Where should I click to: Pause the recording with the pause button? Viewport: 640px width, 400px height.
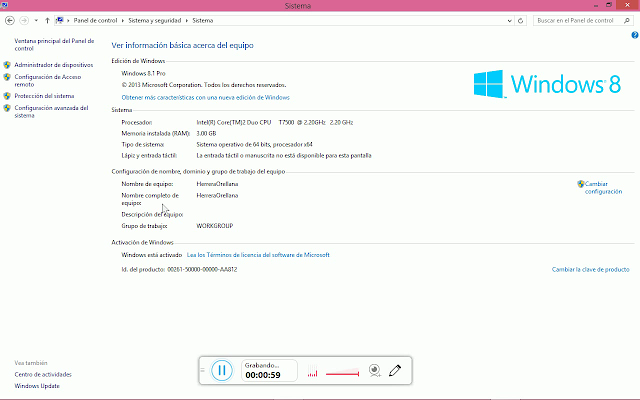(x=222, y=370)
